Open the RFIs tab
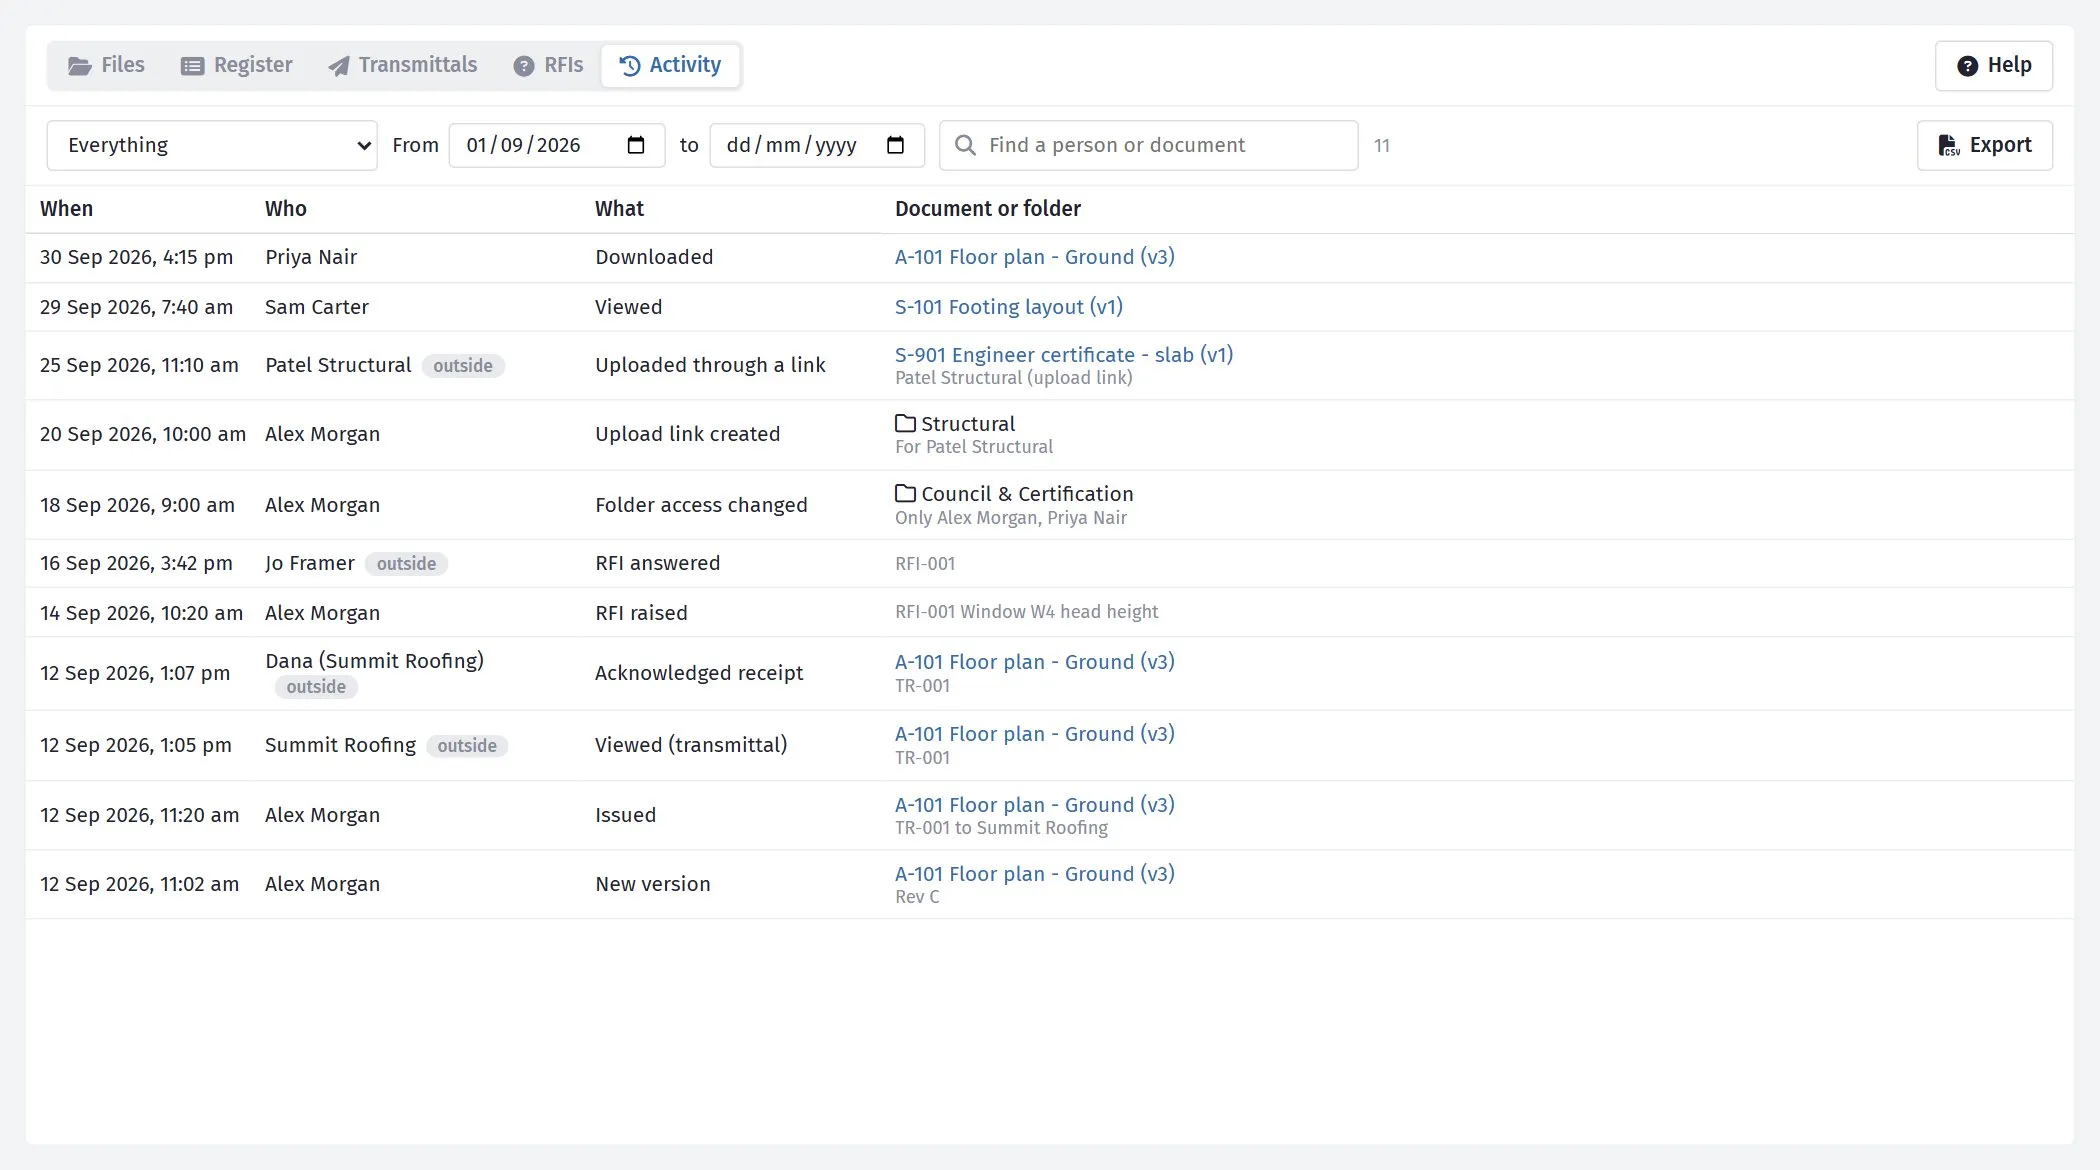This screenshot has width=2100, height=1170. pyautogui.click(x=548, y=65)
